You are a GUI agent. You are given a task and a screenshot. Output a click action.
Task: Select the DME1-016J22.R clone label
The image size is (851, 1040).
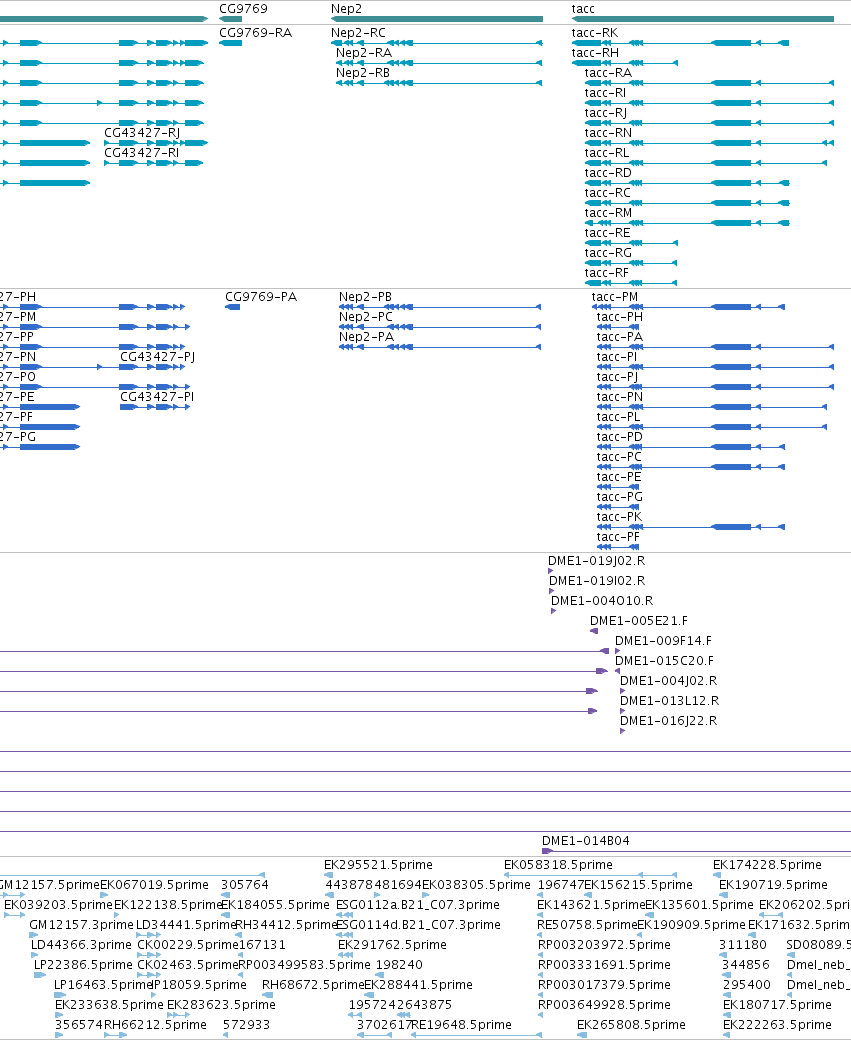(x=669, y=720)
